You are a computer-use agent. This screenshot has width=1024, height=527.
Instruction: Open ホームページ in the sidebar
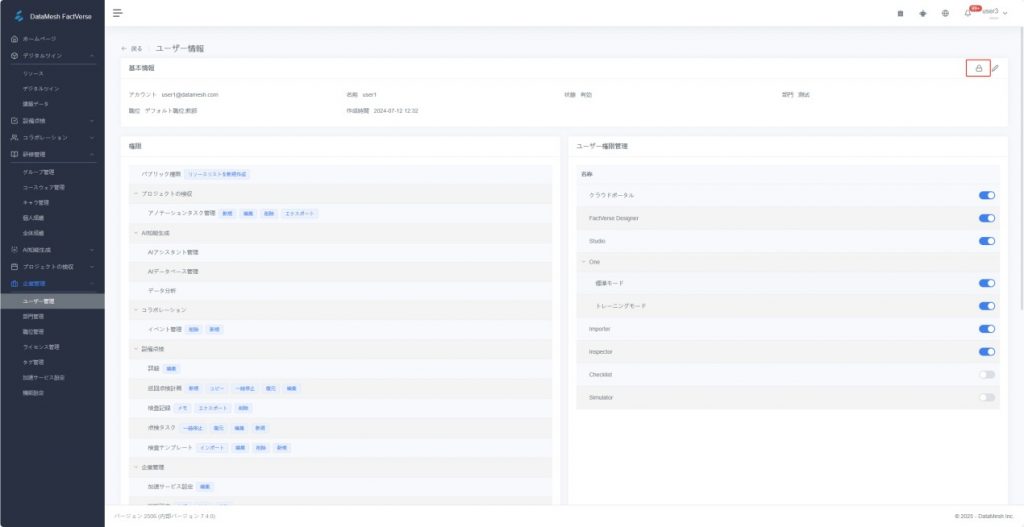click(x=46, y=38)
